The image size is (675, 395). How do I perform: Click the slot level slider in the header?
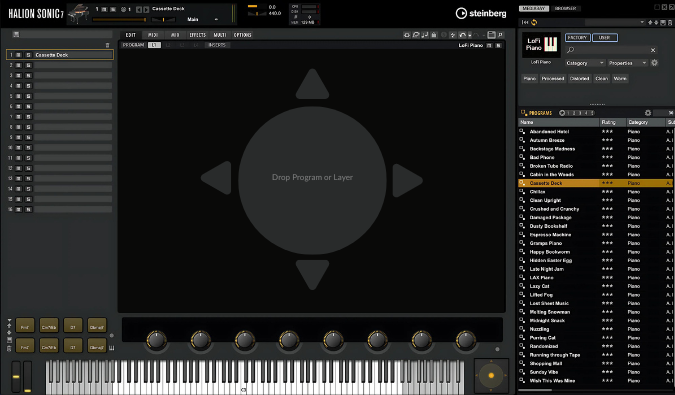click(119, 19)
